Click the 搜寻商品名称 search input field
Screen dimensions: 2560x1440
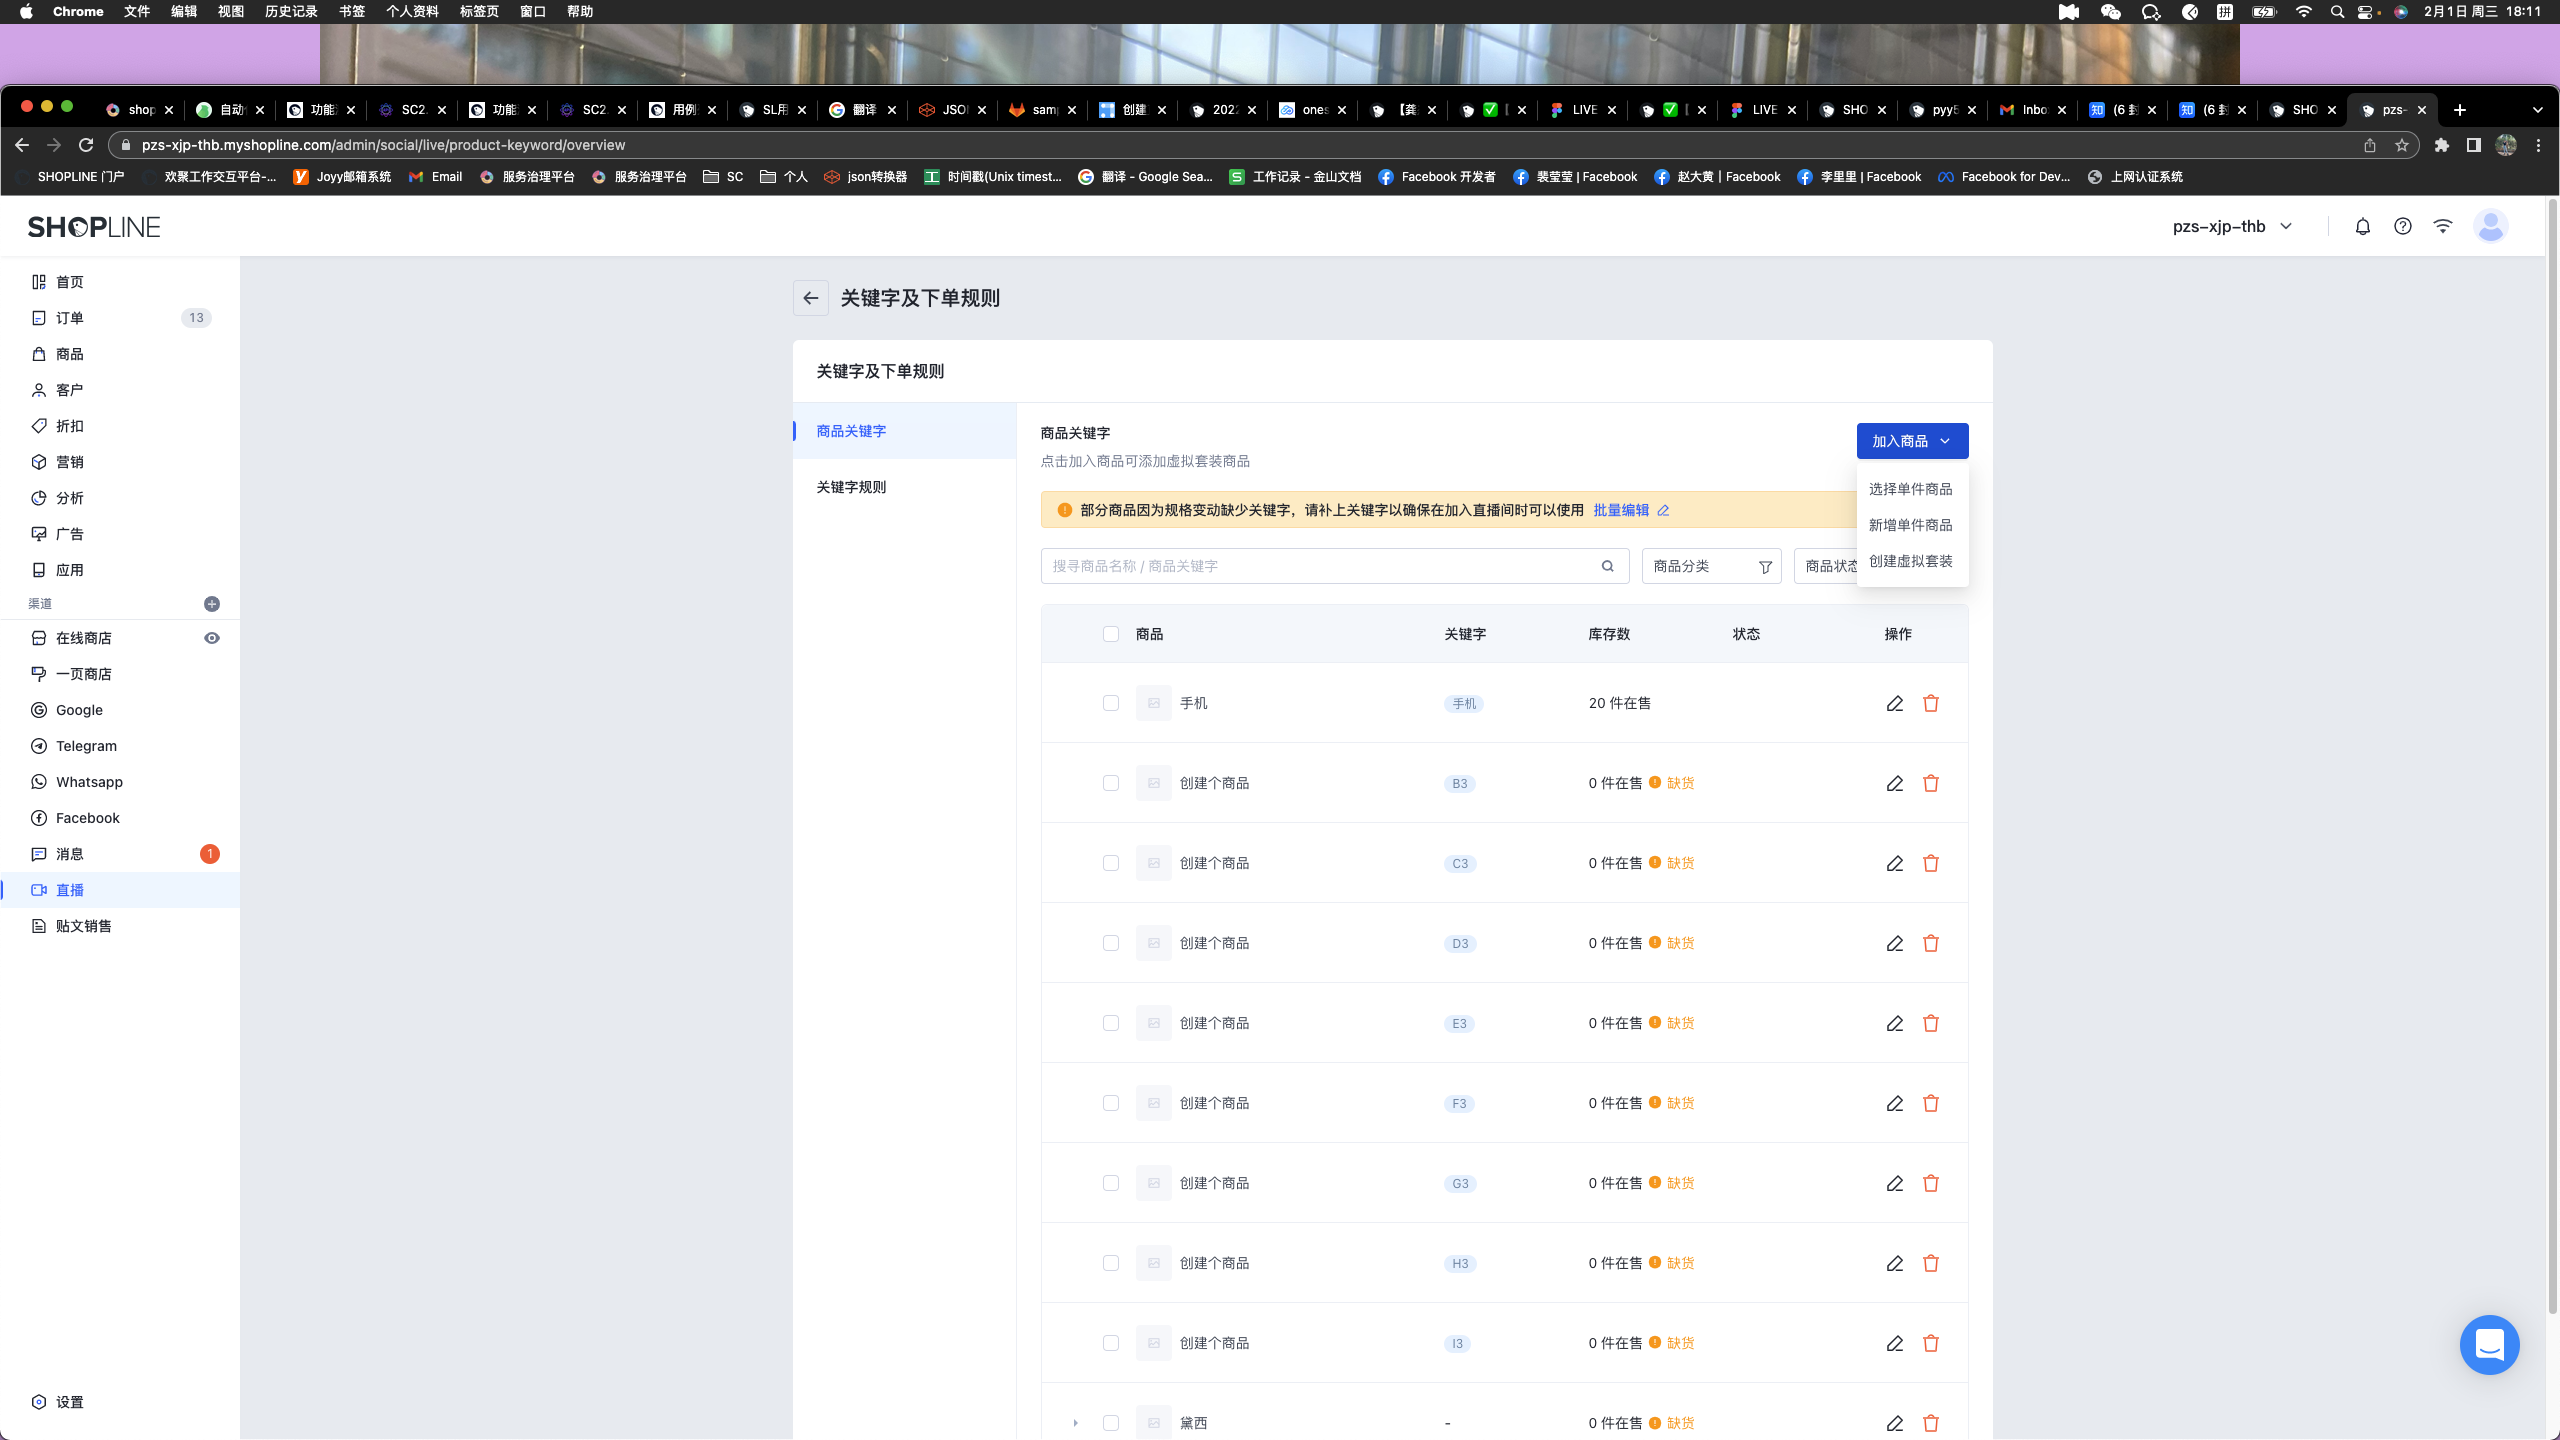(x=1320, y=566)
